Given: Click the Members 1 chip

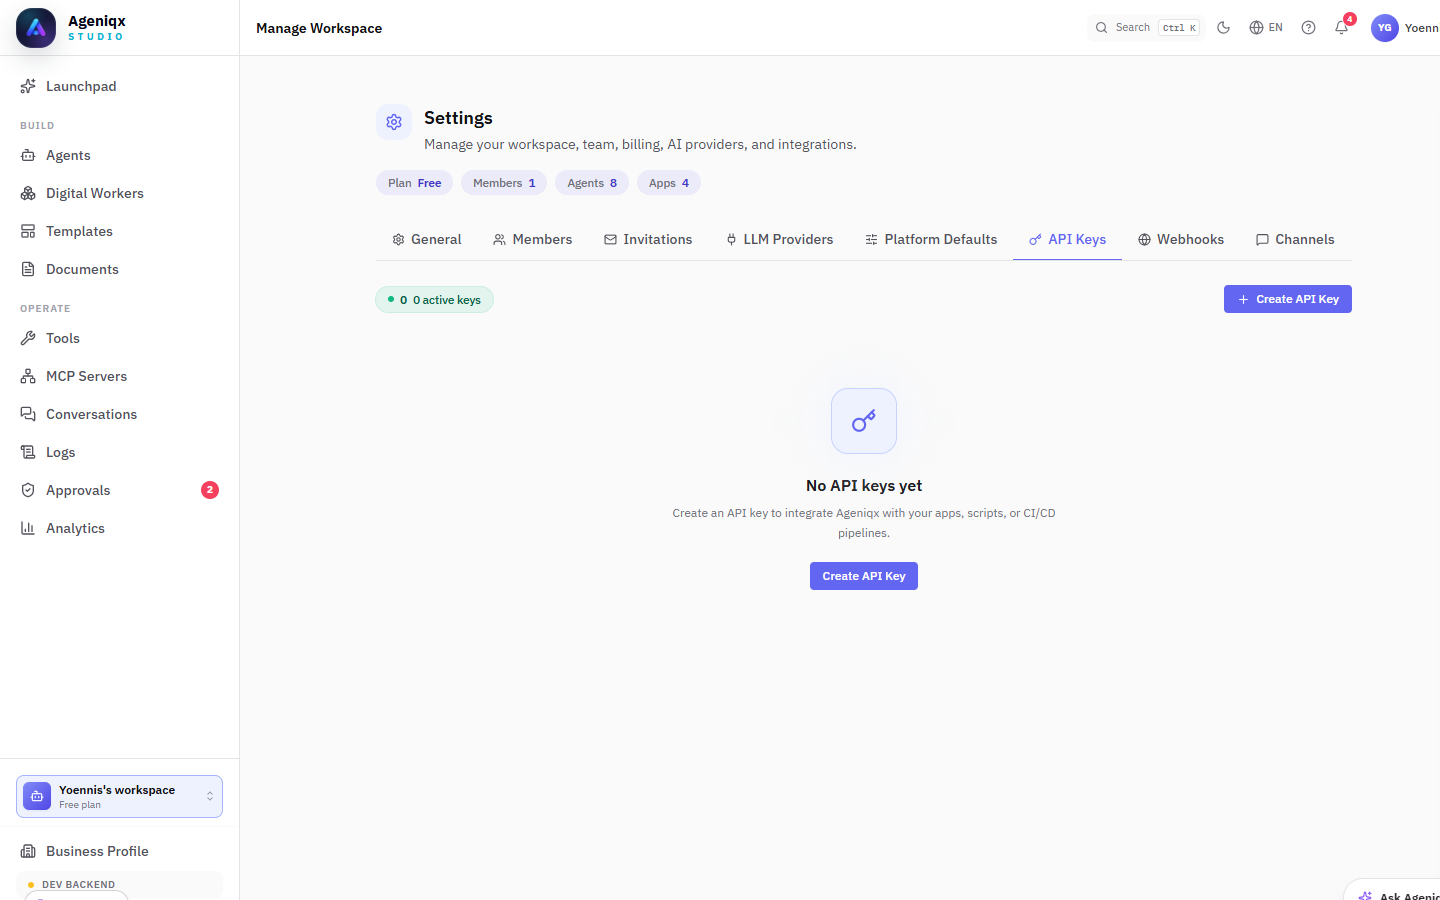Looking at the screenshot, I should coord(504,183).
